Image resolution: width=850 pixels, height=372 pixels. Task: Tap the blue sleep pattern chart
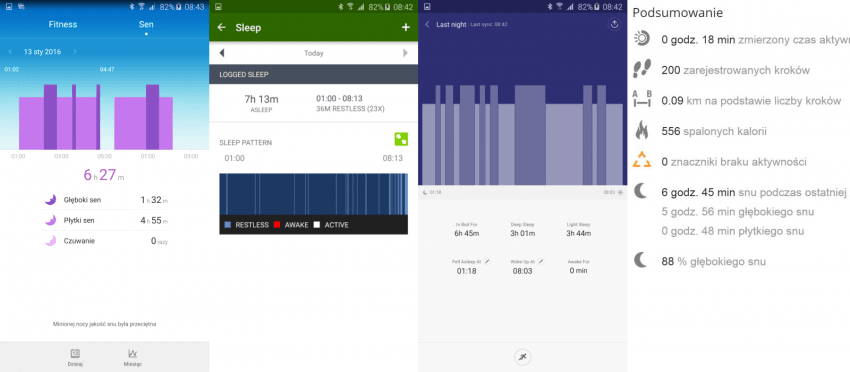click(x=313, y=194)
